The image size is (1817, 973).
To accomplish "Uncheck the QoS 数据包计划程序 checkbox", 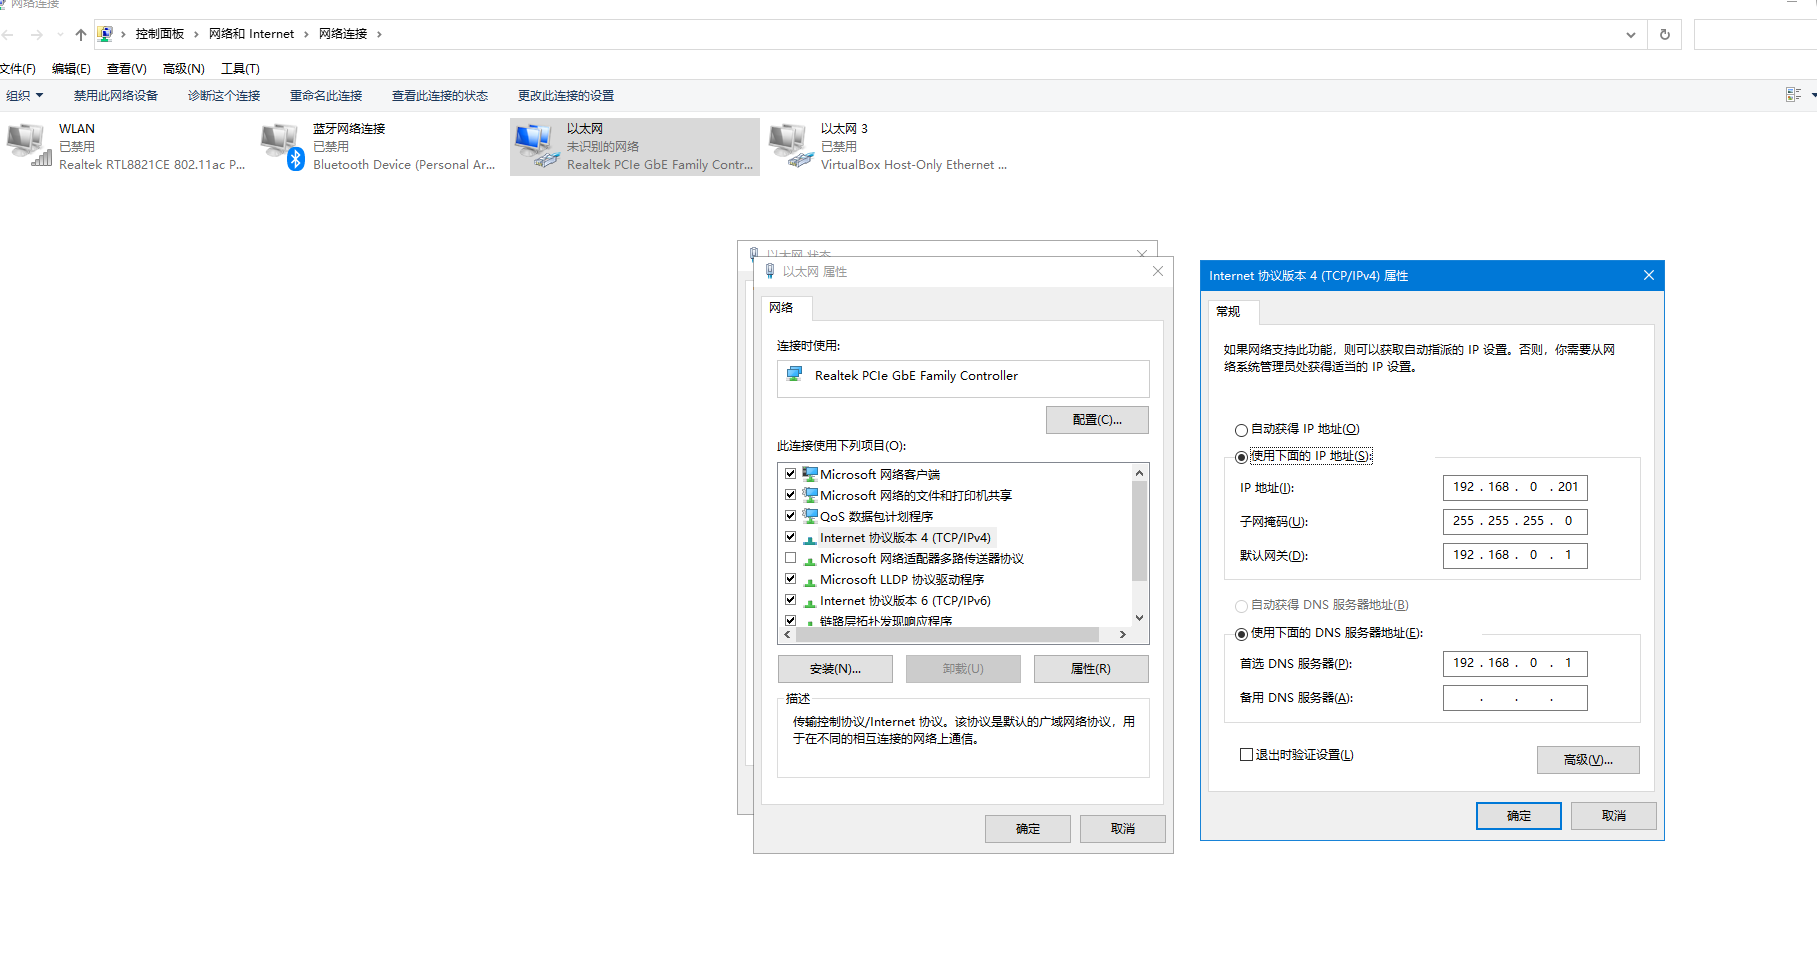I will (791, 516).
